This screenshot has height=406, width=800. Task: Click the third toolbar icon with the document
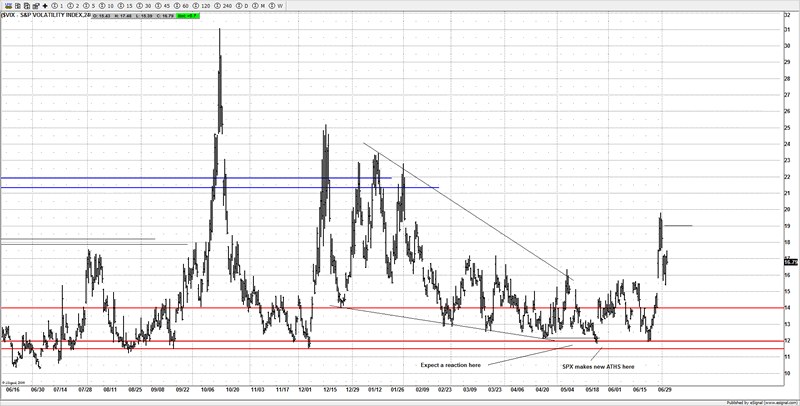tap(28, 5)
